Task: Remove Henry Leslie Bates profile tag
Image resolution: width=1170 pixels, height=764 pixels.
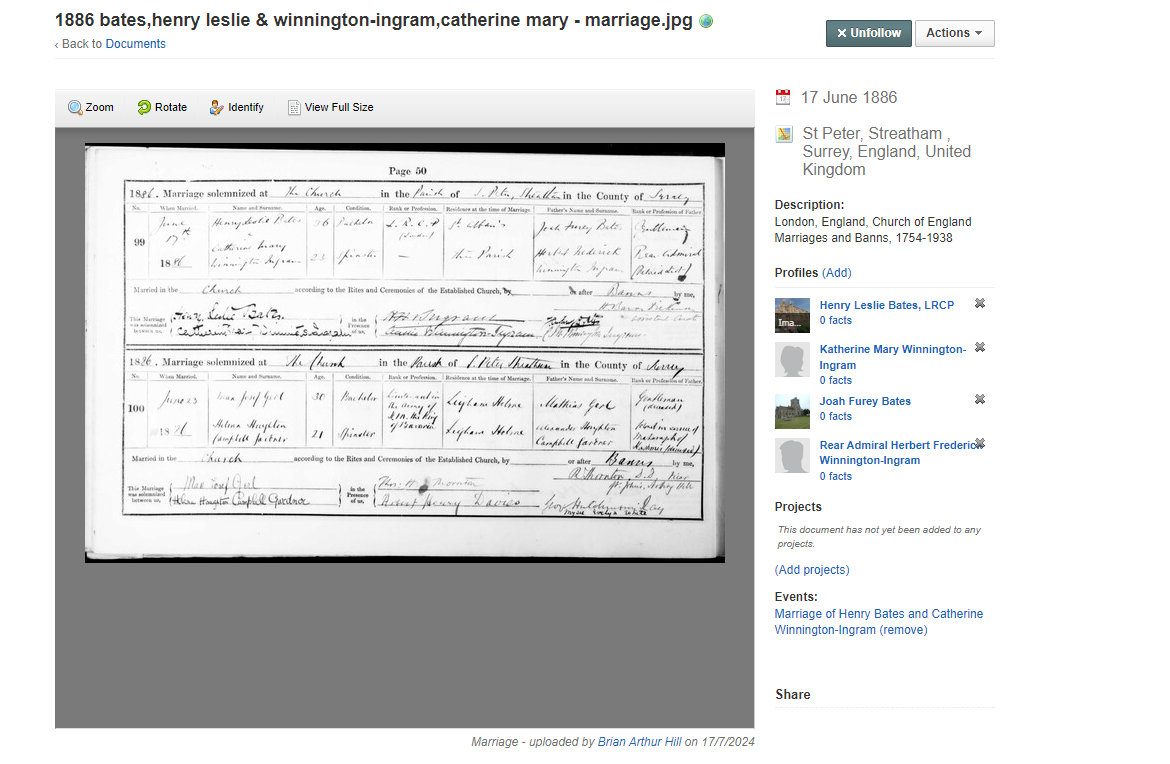Action: point(980,303)
